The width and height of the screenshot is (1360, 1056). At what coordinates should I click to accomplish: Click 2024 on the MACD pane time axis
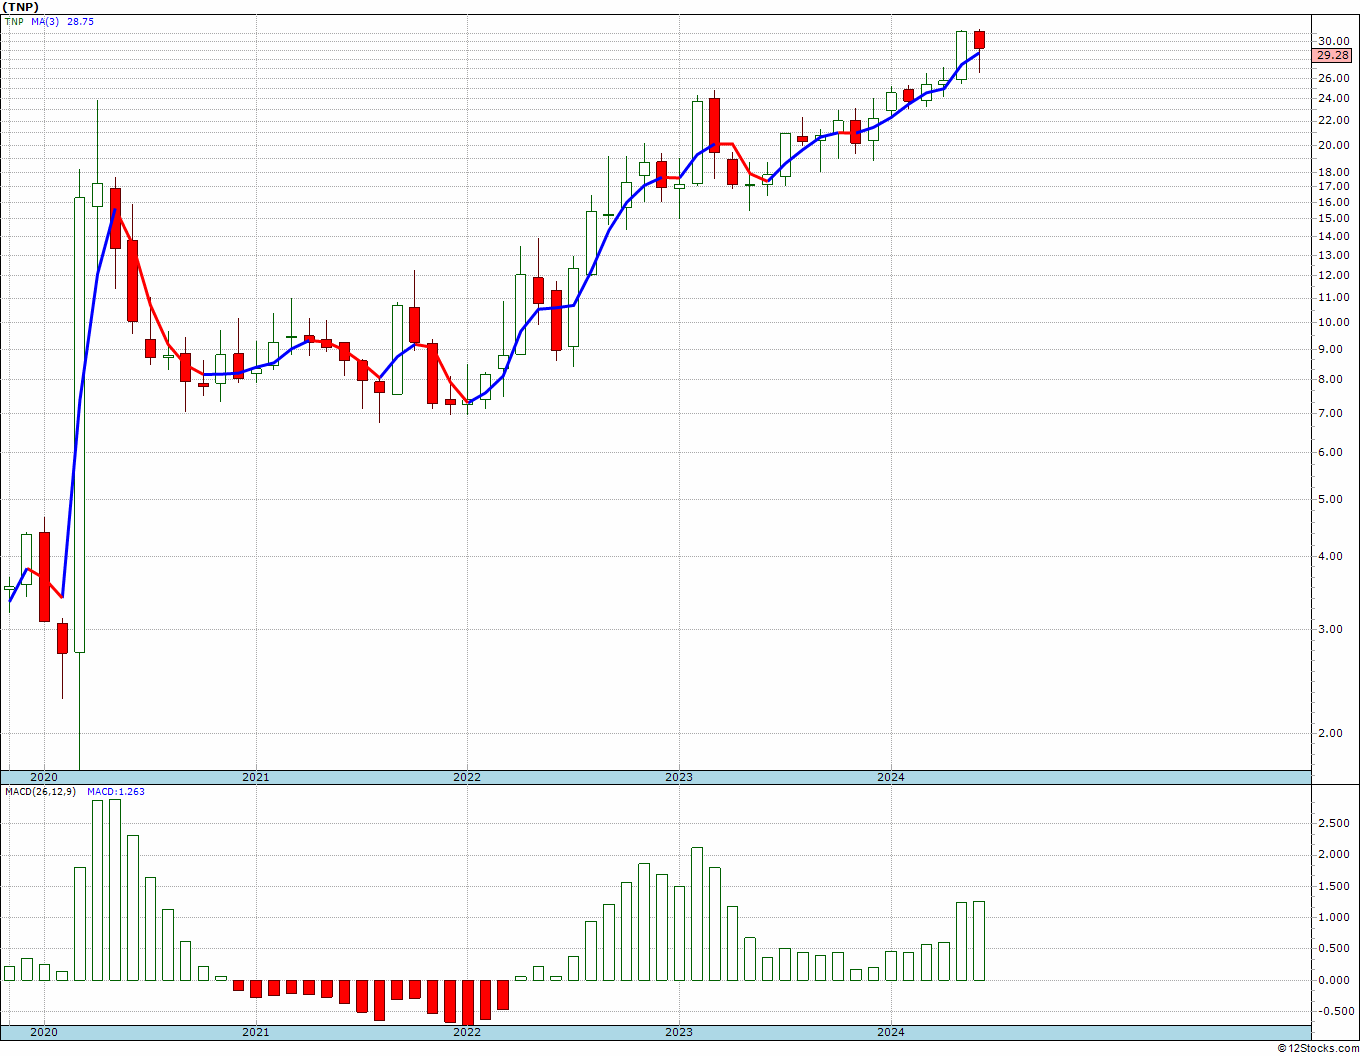(891, 1032)
